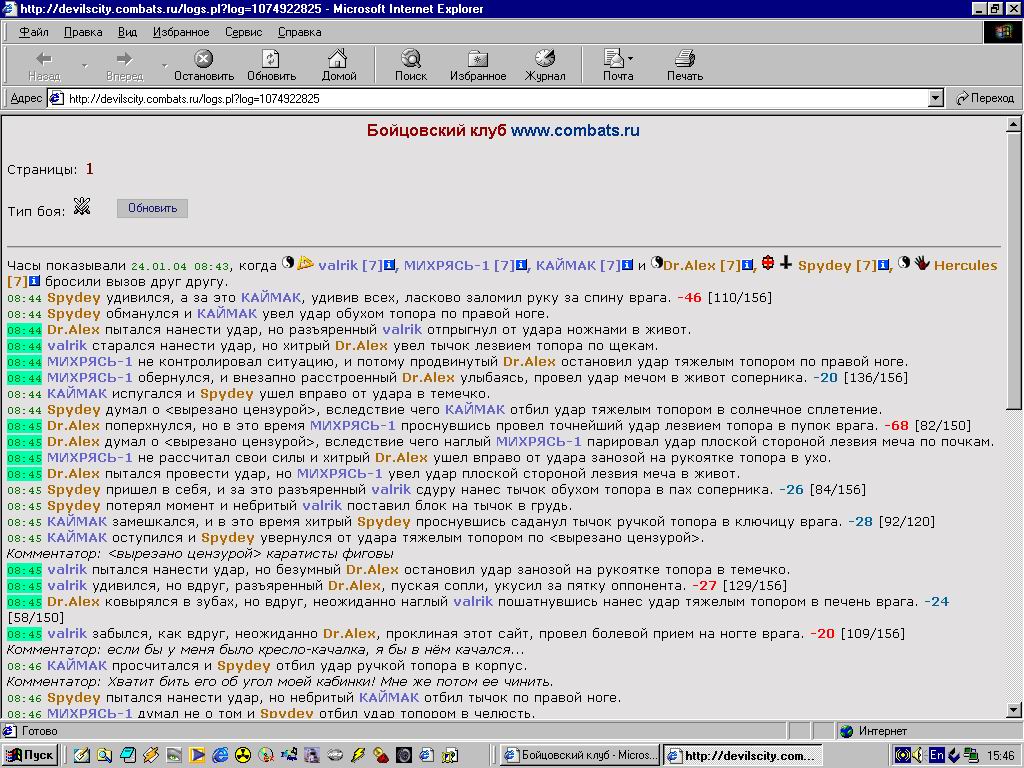Click the Internet Explorer icon in Quick Launch

220,755
